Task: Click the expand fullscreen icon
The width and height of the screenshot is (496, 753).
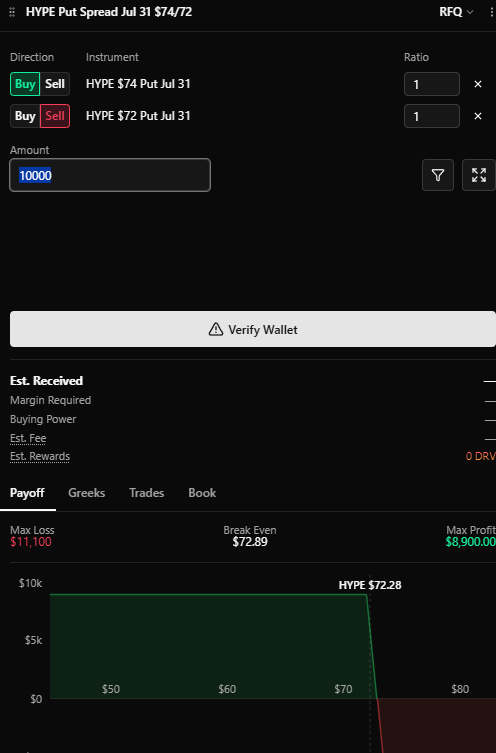Action: click(479, 175)
